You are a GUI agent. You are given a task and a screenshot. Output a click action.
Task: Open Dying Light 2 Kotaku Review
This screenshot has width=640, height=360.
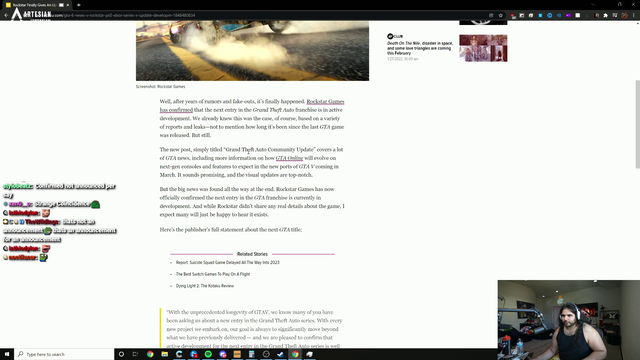coord(205,286)
